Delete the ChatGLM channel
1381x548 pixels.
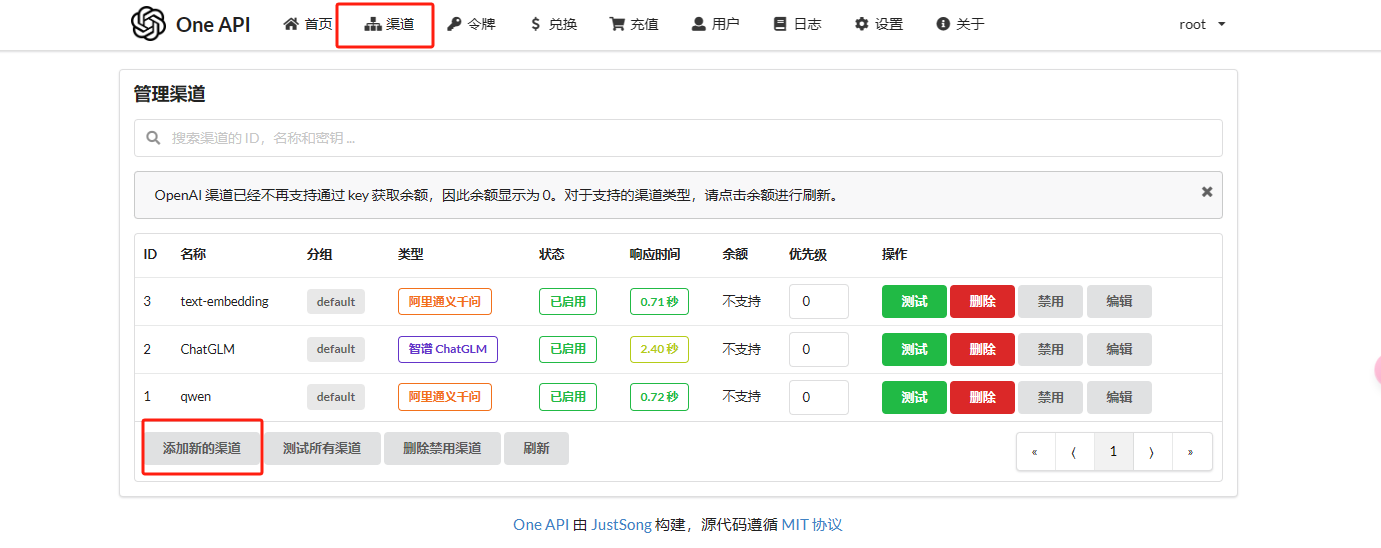pos(982,349)
